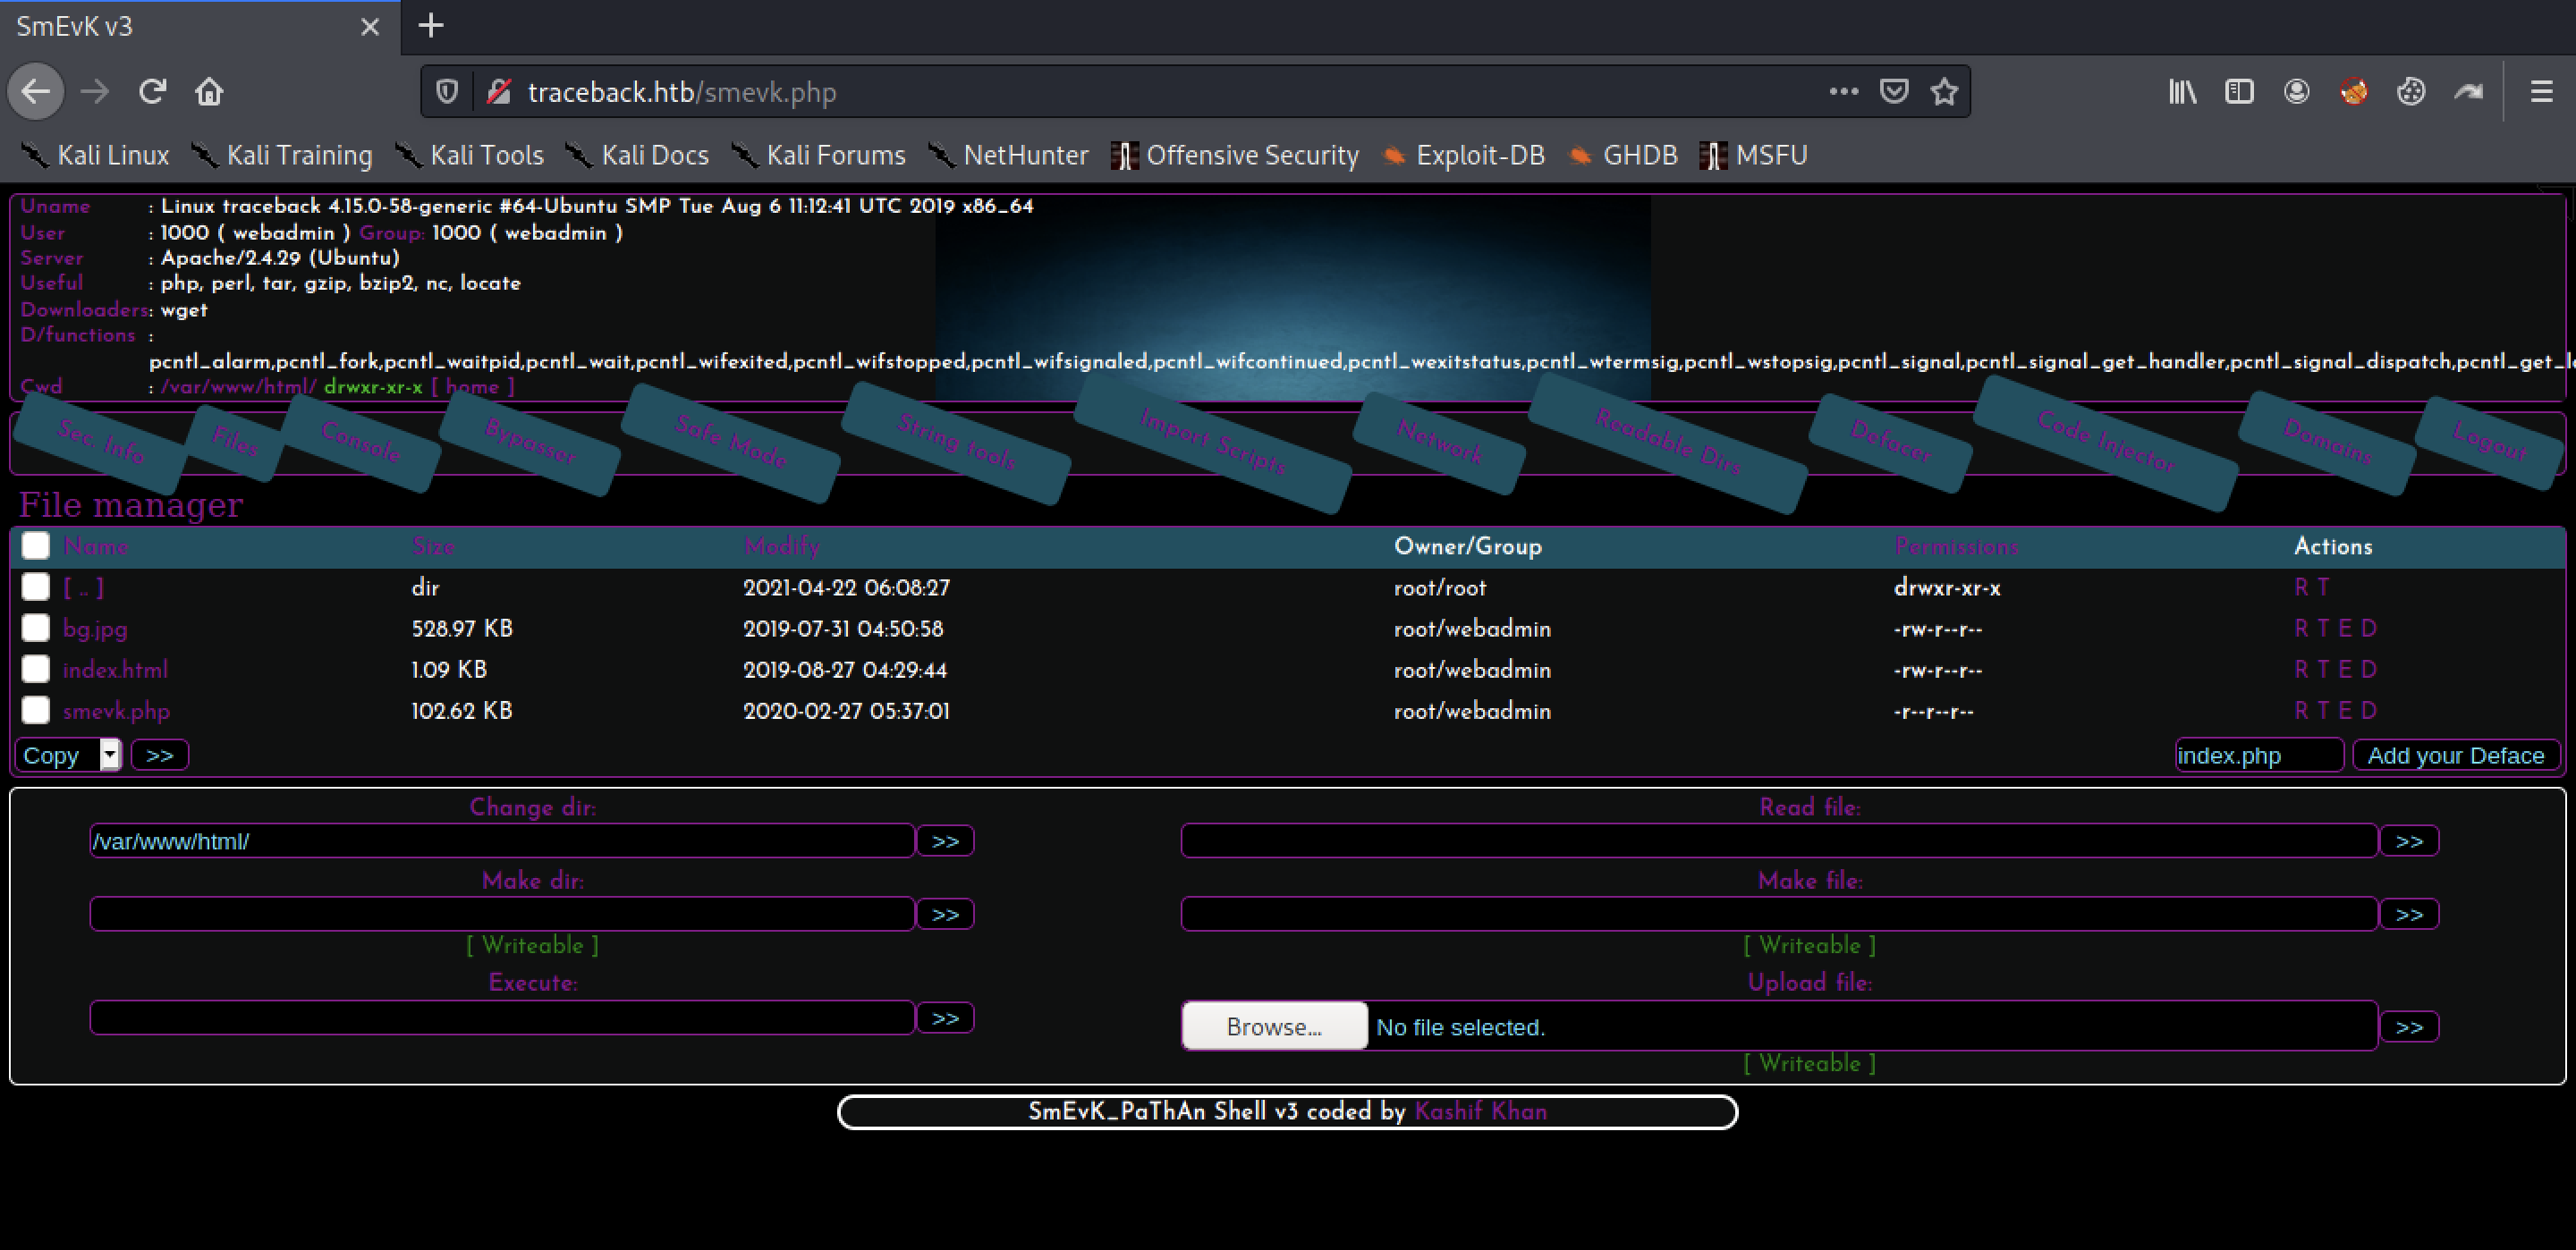Open the Sec. Info menu tab
This screenshot has width=2576, height=1250.
coord(101,442)
